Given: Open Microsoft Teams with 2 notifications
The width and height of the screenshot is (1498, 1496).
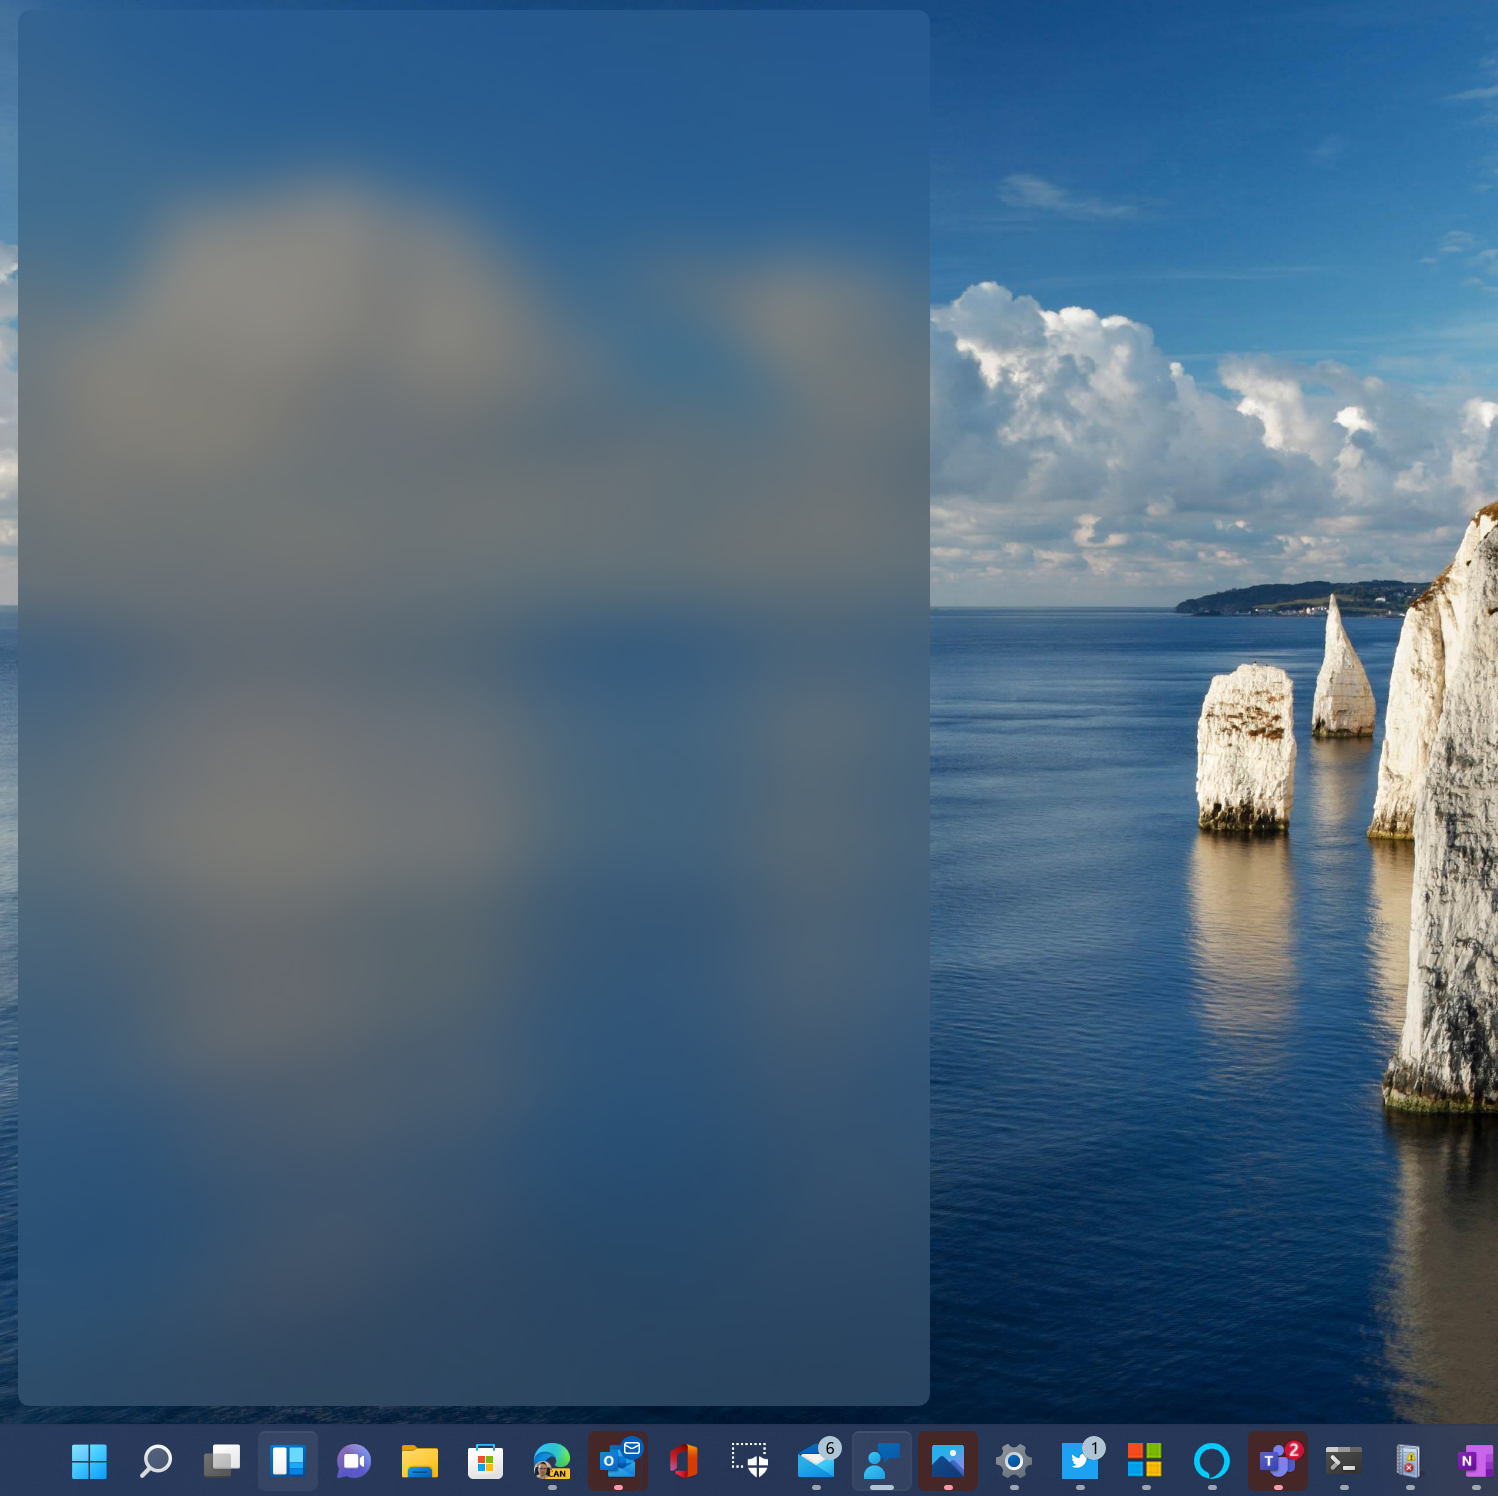Looking at the screenshot, I should click(x=1277, y=1461).
